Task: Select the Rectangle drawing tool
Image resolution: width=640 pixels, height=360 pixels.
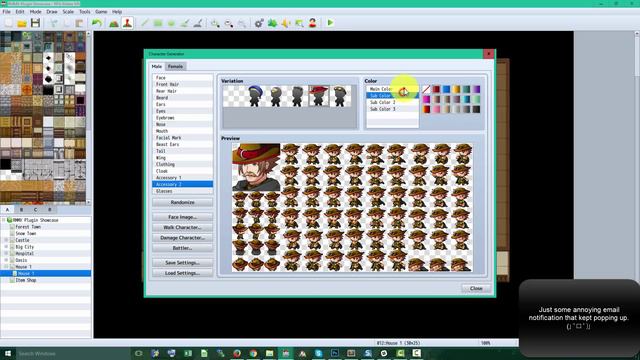Action: click(158, 23)
